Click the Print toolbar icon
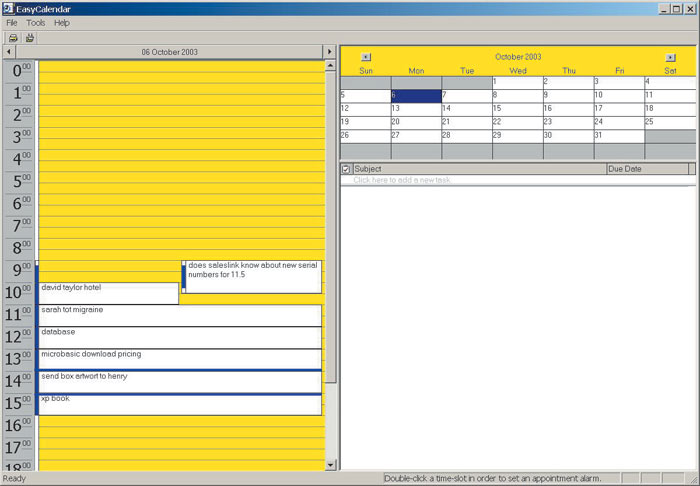Screen dimensions: 700x486 [13, 38]
